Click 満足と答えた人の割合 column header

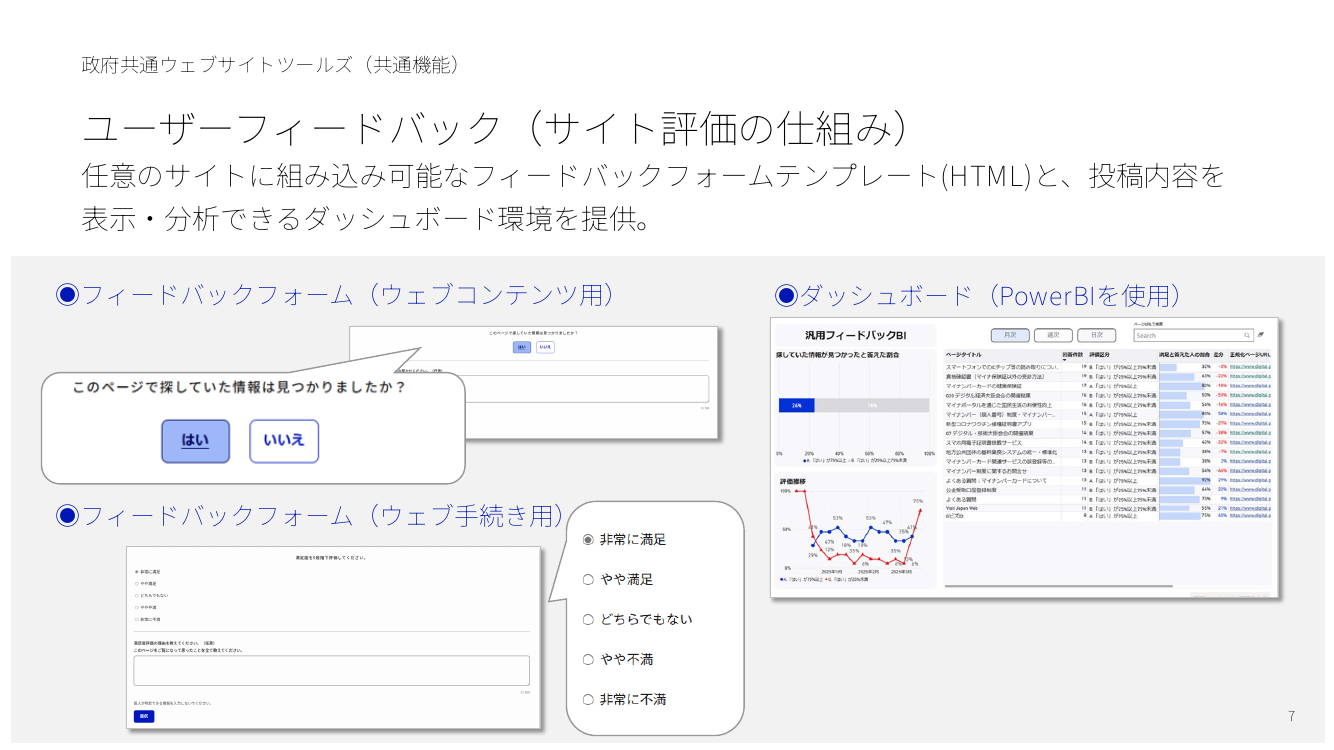click(x=1184, y=355)
